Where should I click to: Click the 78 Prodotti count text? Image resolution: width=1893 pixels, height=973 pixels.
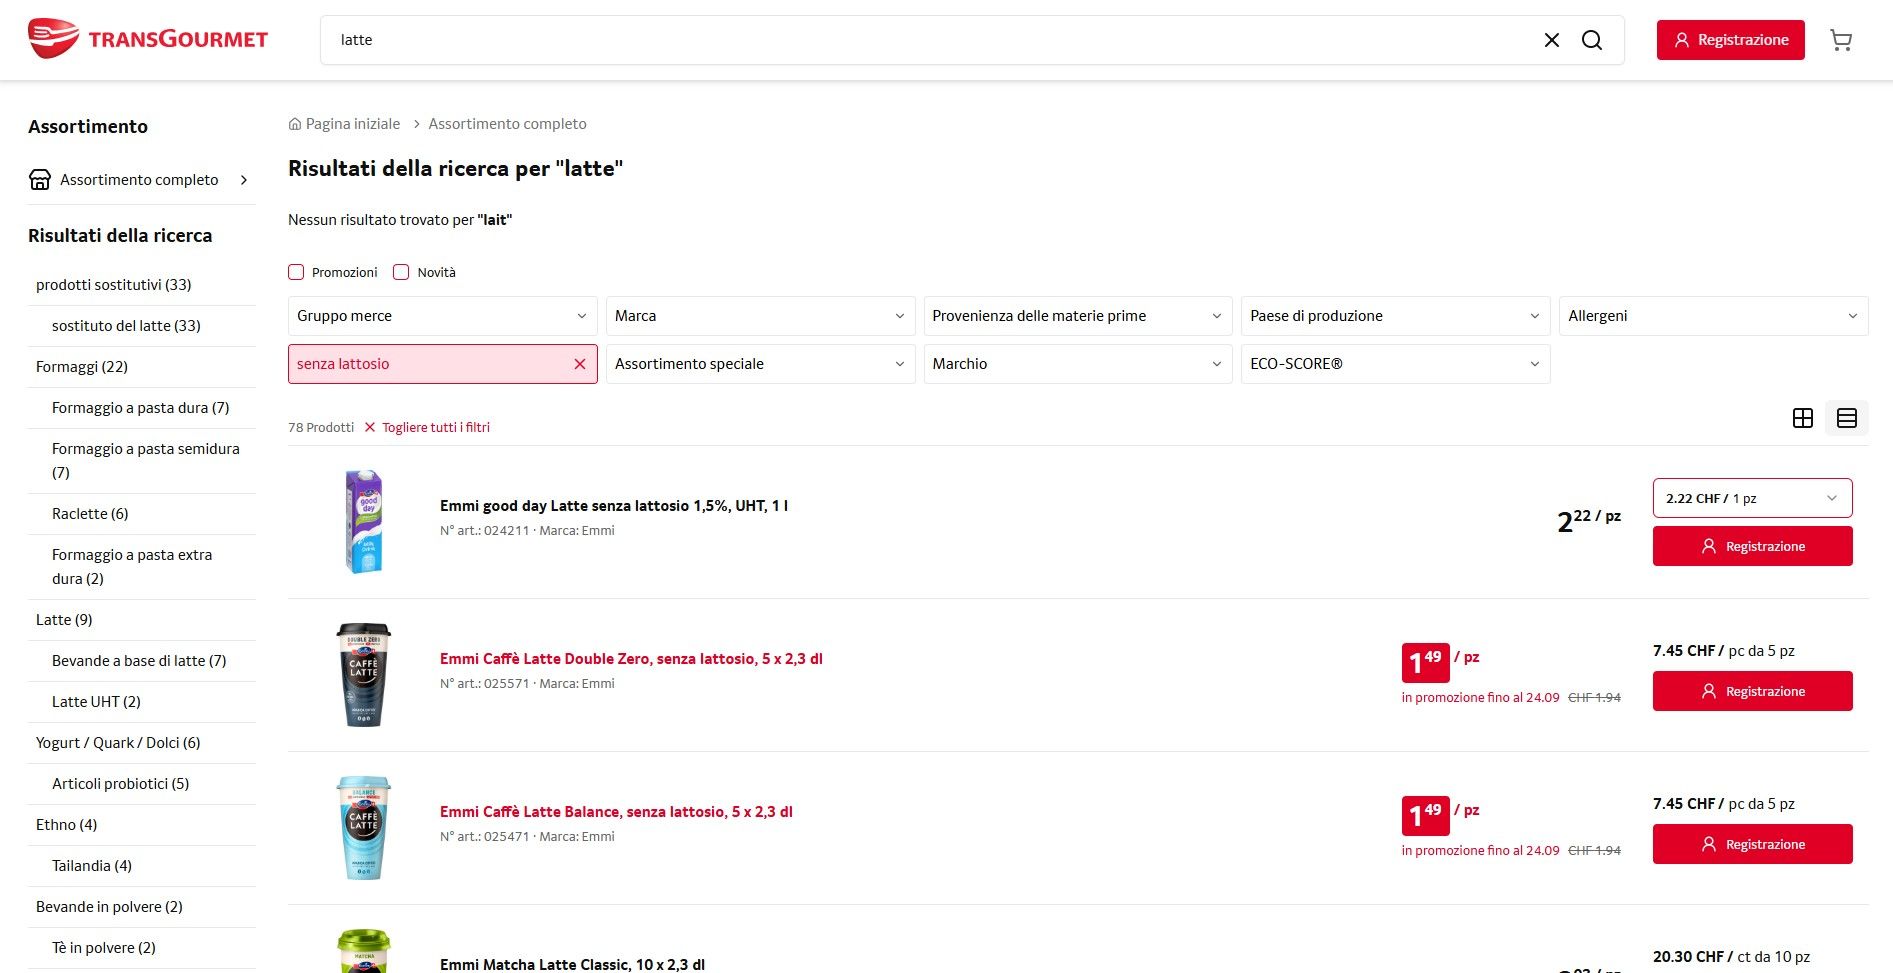[321, 427]
